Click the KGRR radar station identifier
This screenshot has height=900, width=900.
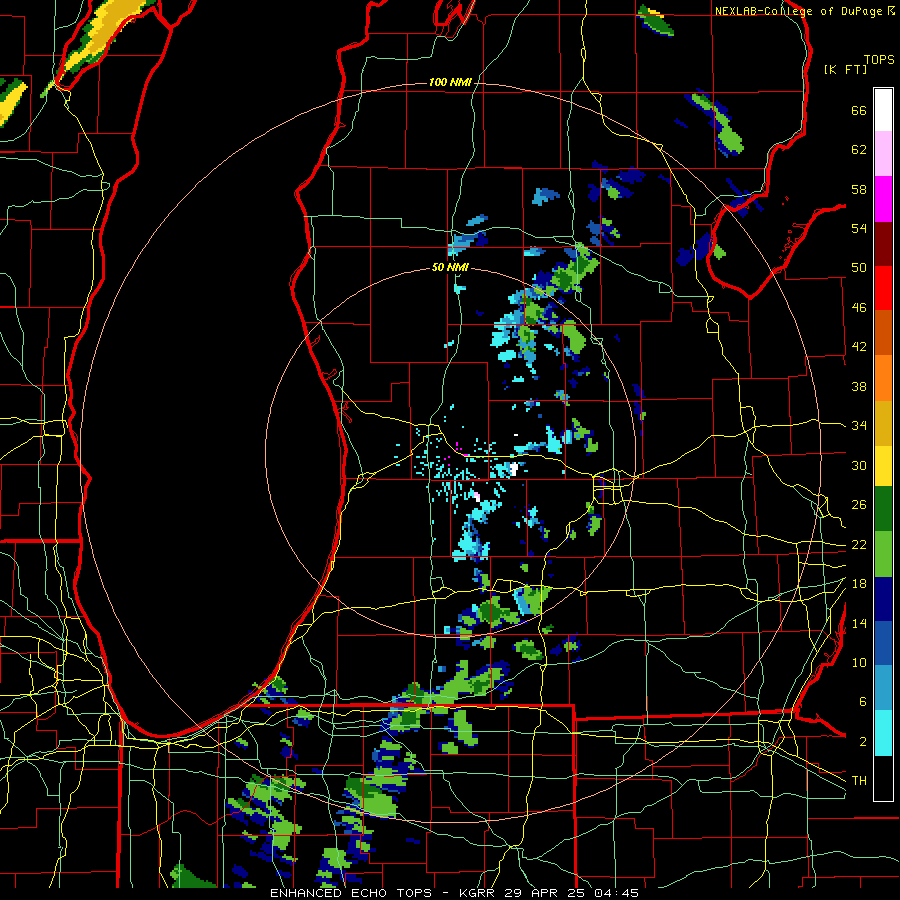[479, 893]
